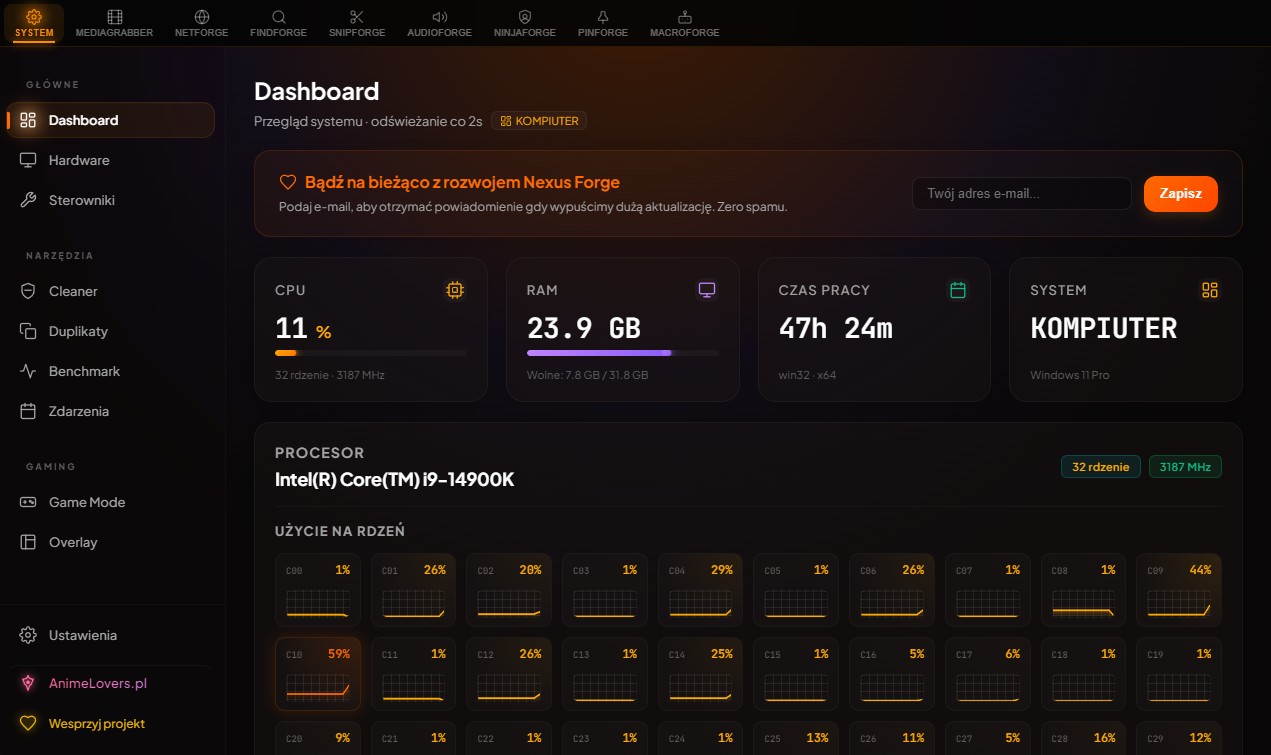Switch to MediaGrabber module

tap(114, 23)
